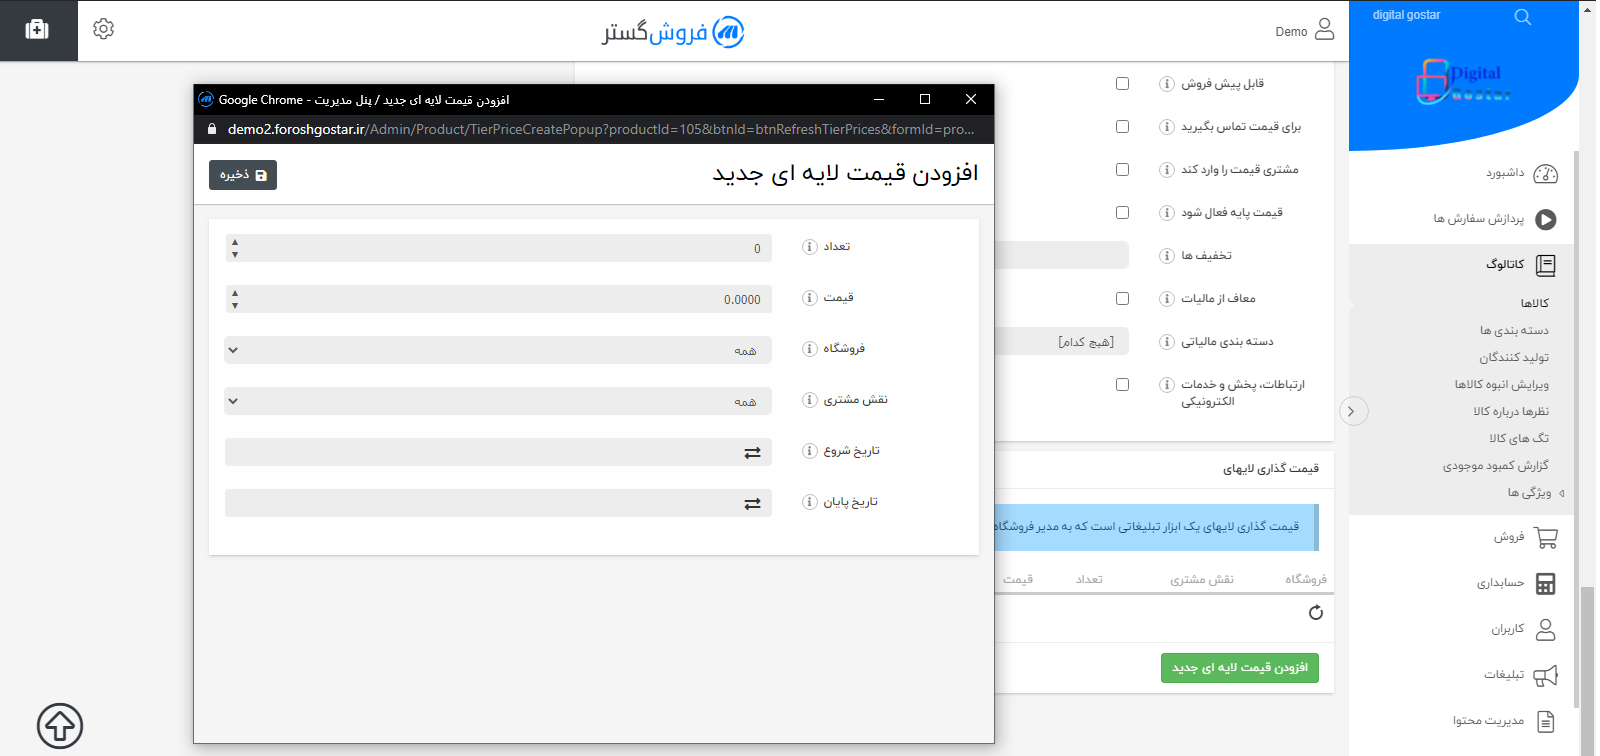Click info icon beside نقش مشتری label

click(809, 400)
